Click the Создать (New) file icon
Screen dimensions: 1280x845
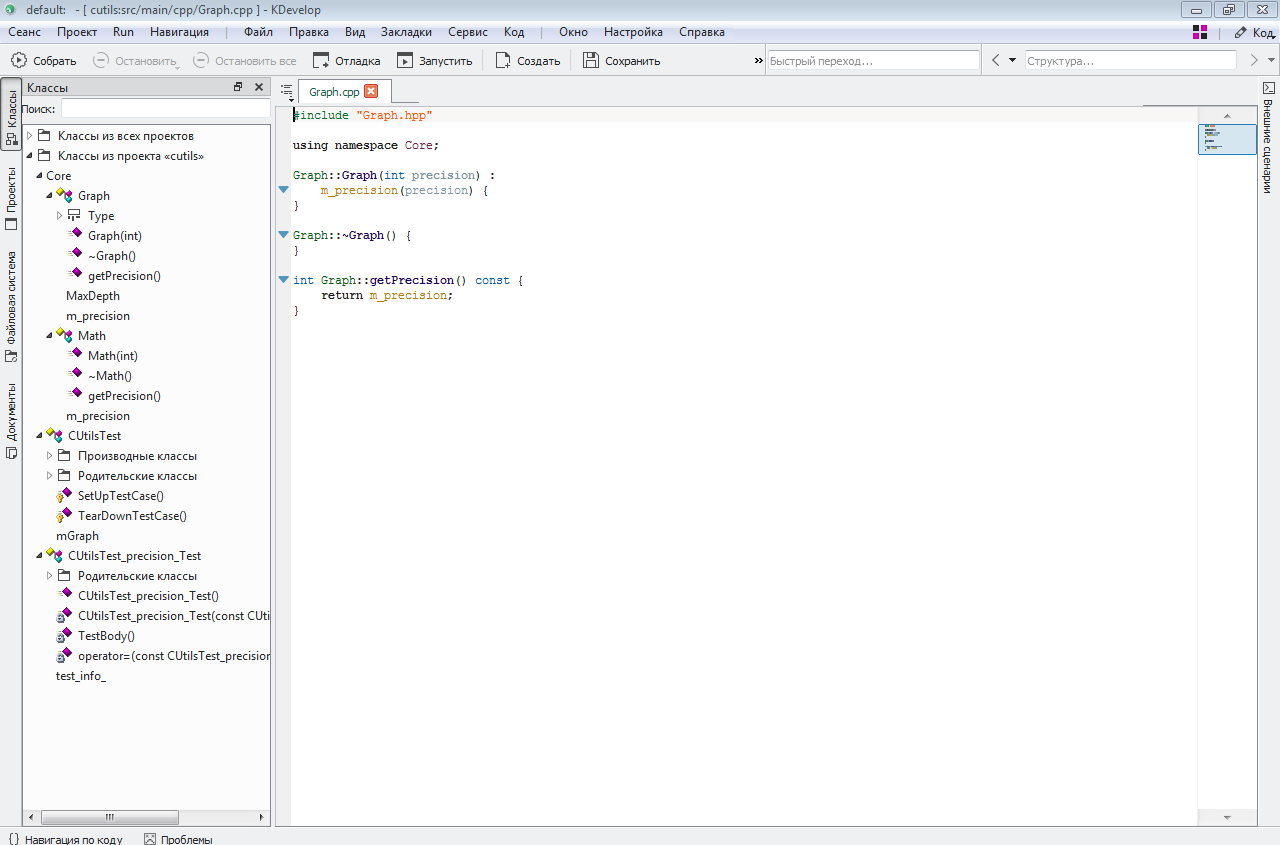click(503, 61)
